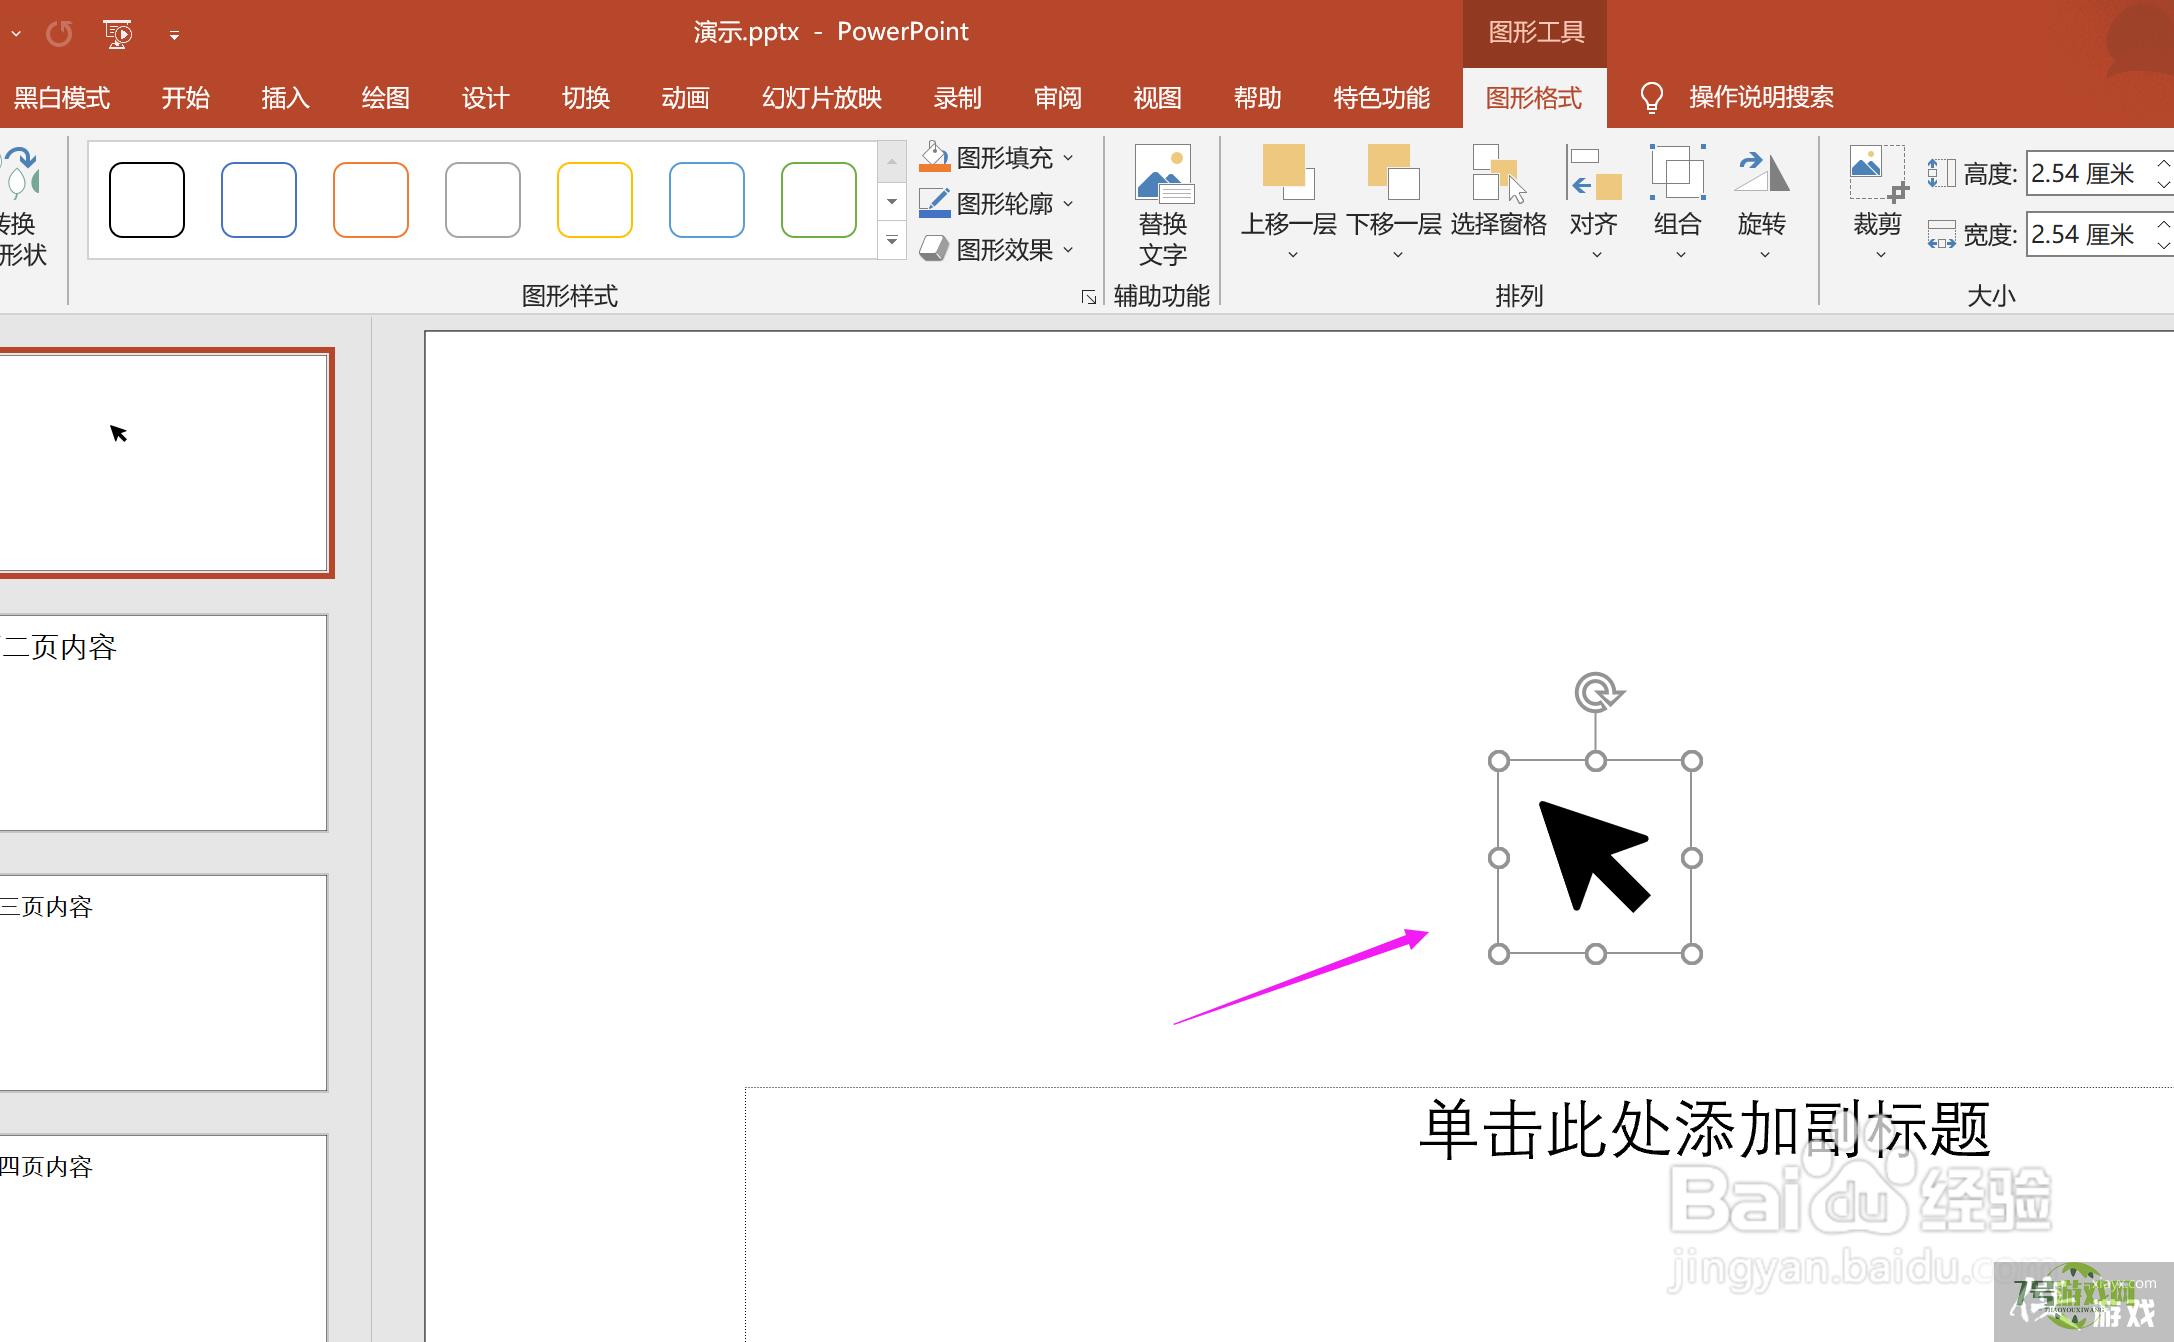
Task: Select the 图形格式 tab
Action: [x=1534, y=98]
